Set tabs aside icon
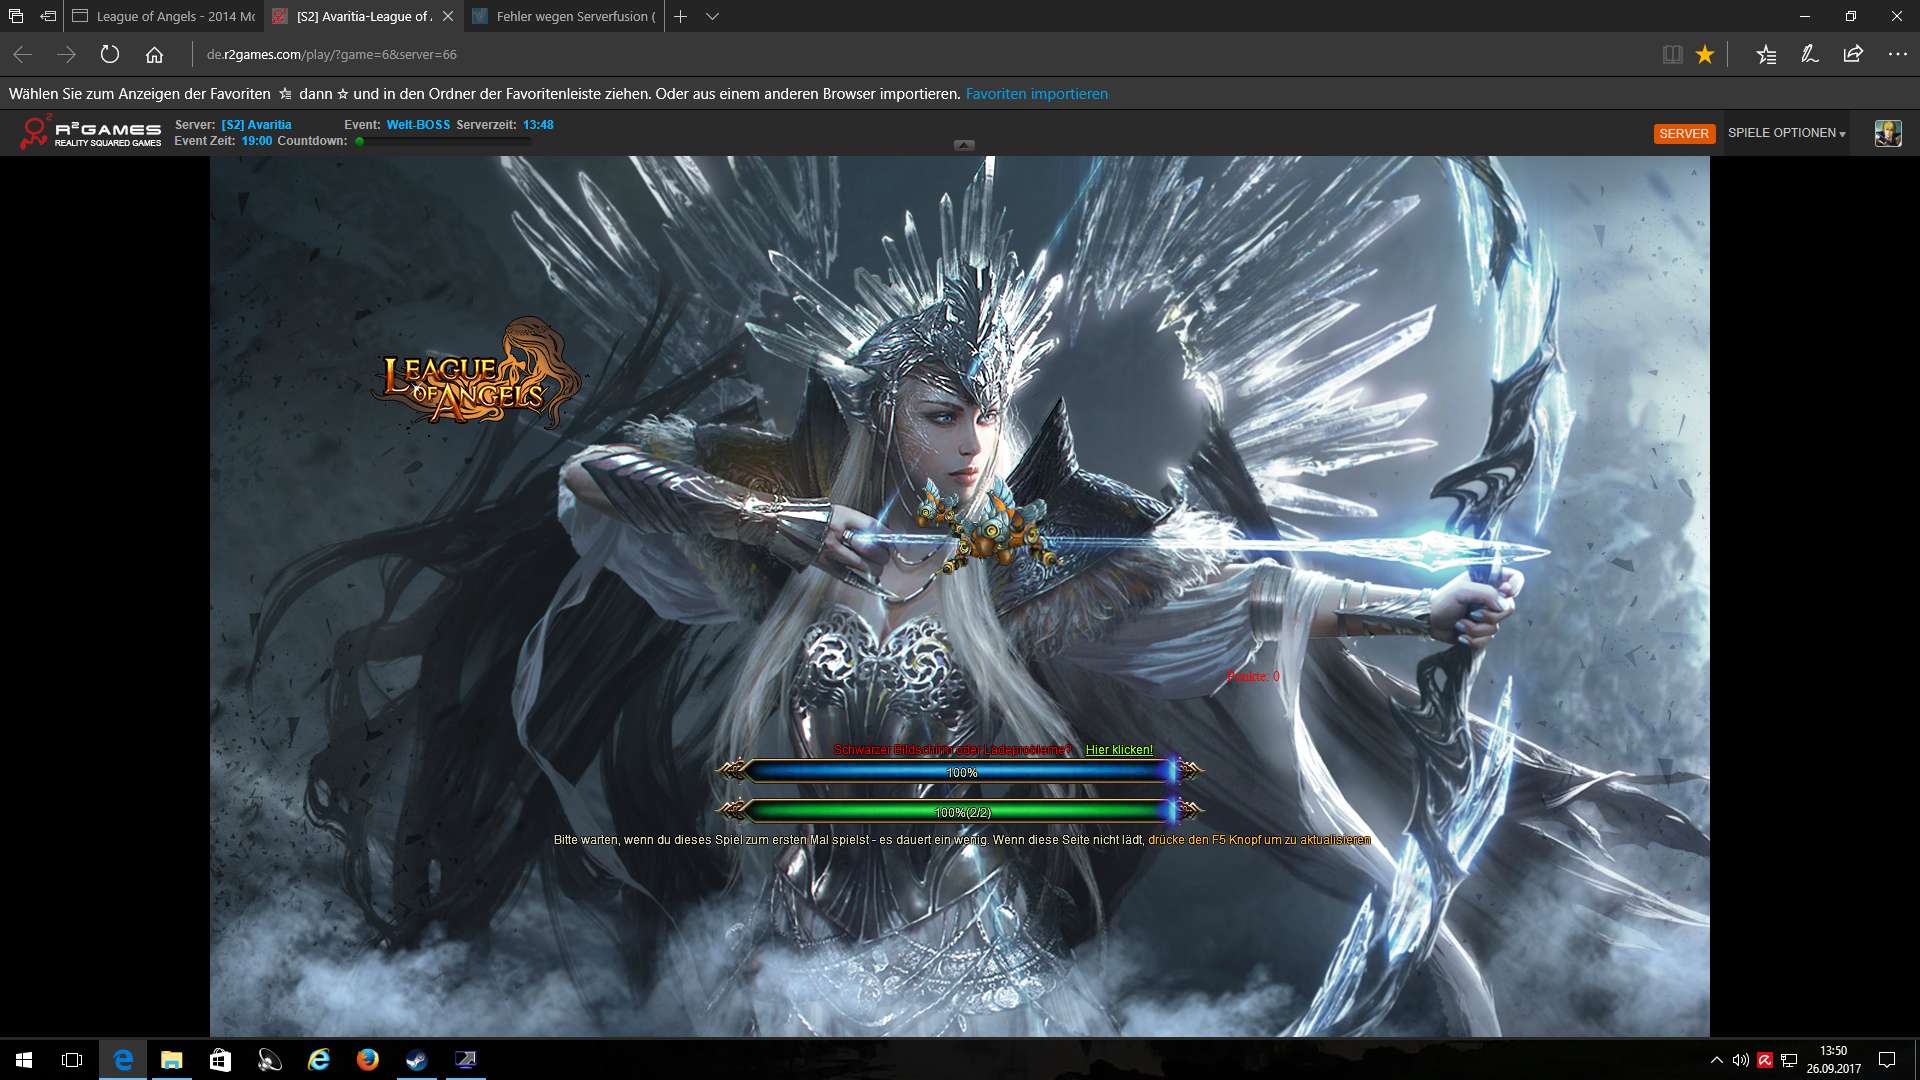 48,16
